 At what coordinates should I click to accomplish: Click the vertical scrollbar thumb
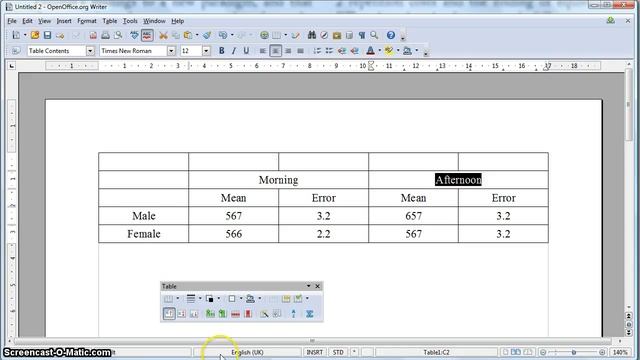629,105
